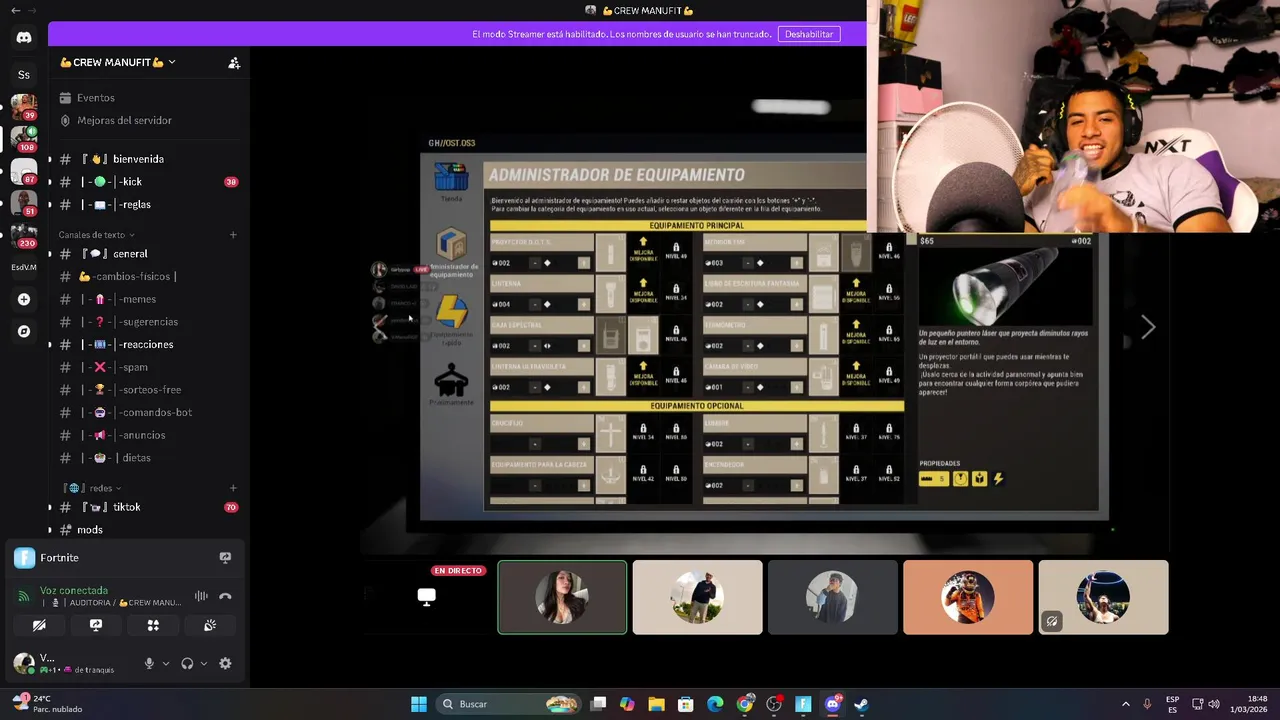
Task: Open the mods channel
Action: [x=148, y=530]
